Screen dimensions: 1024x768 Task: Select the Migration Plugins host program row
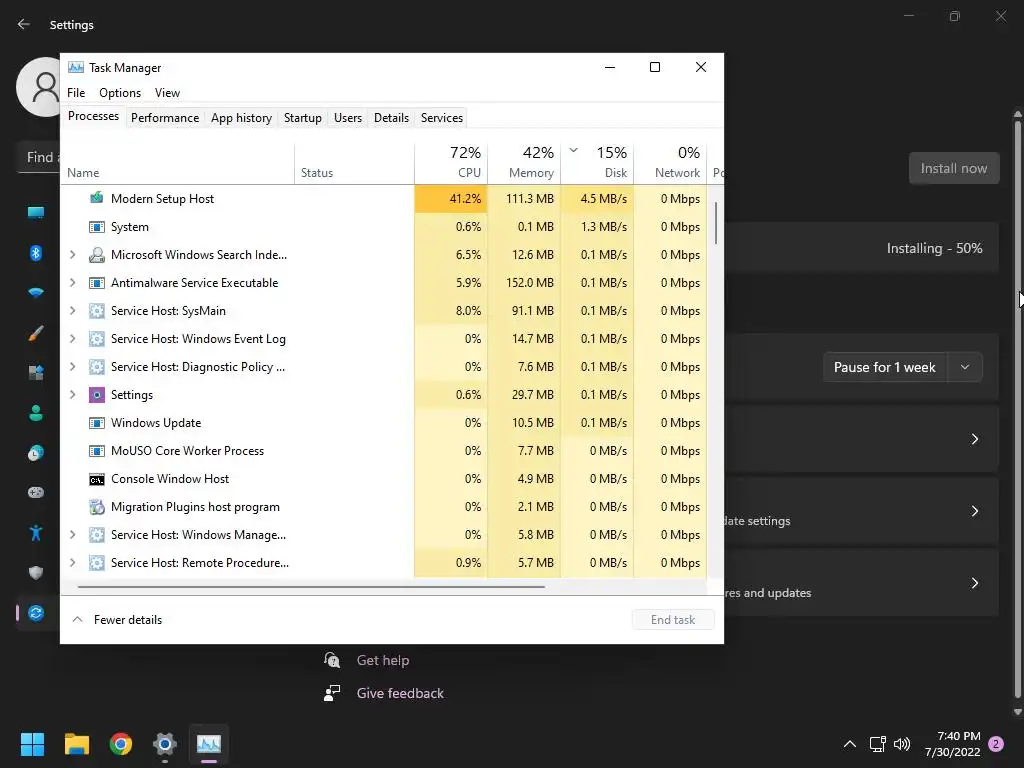tap(383, 507)
